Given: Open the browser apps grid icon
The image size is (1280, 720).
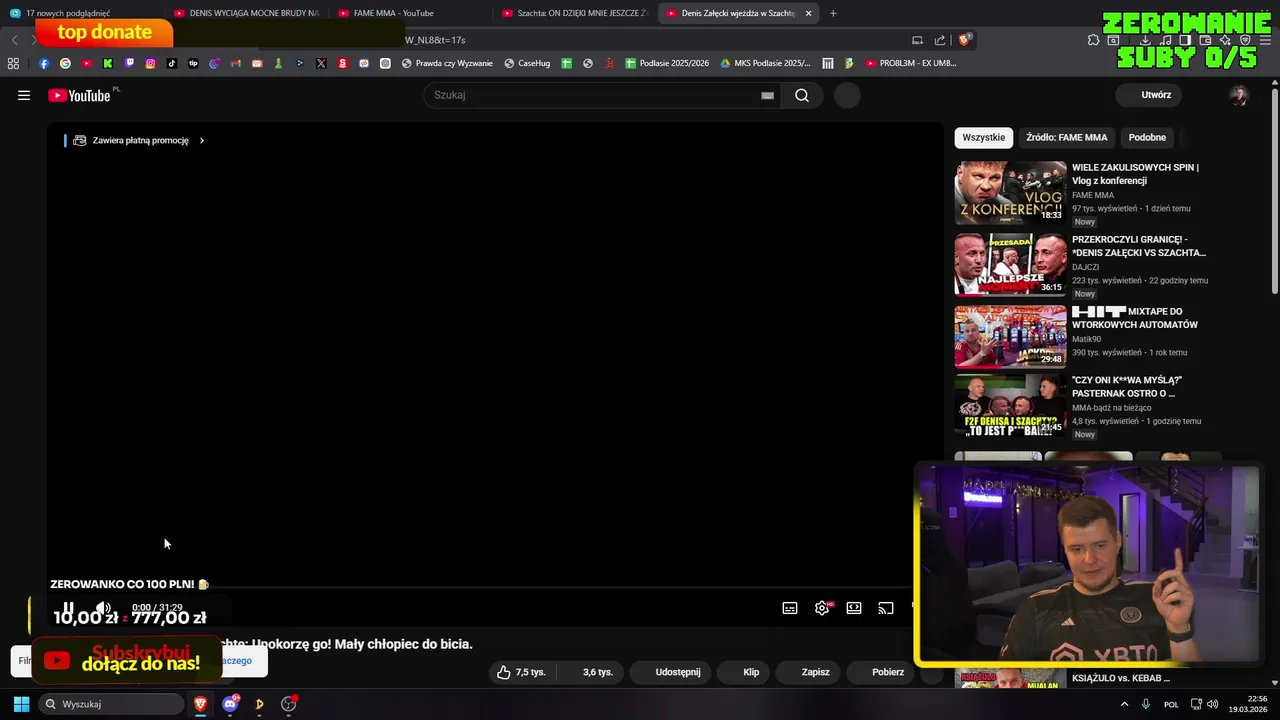Looking at the screenshot, I should click(13, 63).
